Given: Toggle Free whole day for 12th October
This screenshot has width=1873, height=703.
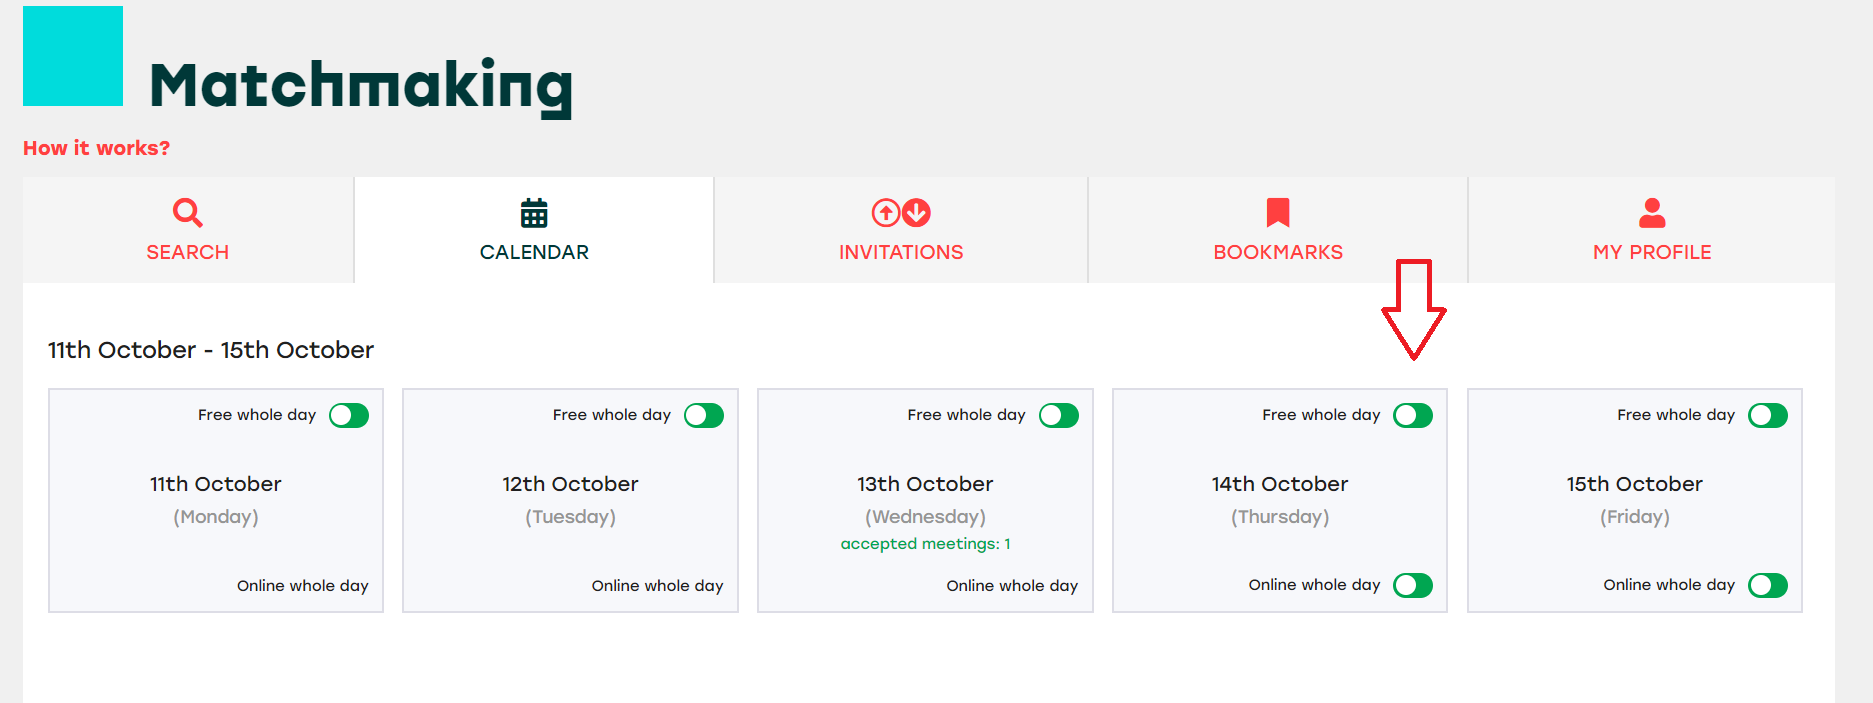Looking at the screenshot, I should (x=704, y=415).
